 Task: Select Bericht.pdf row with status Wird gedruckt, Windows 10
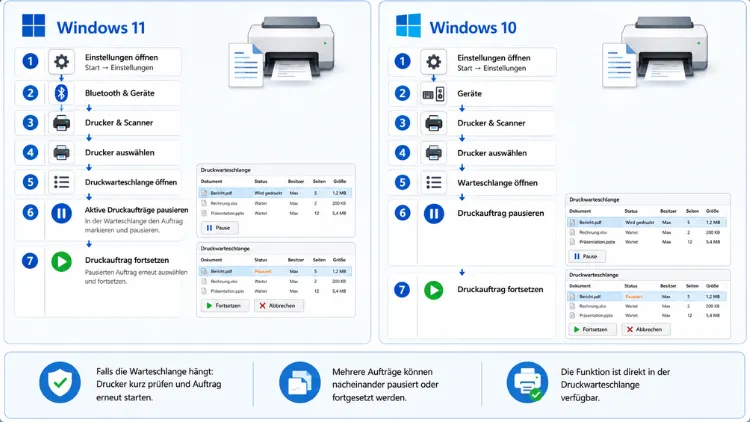click(x=647, y=222)
